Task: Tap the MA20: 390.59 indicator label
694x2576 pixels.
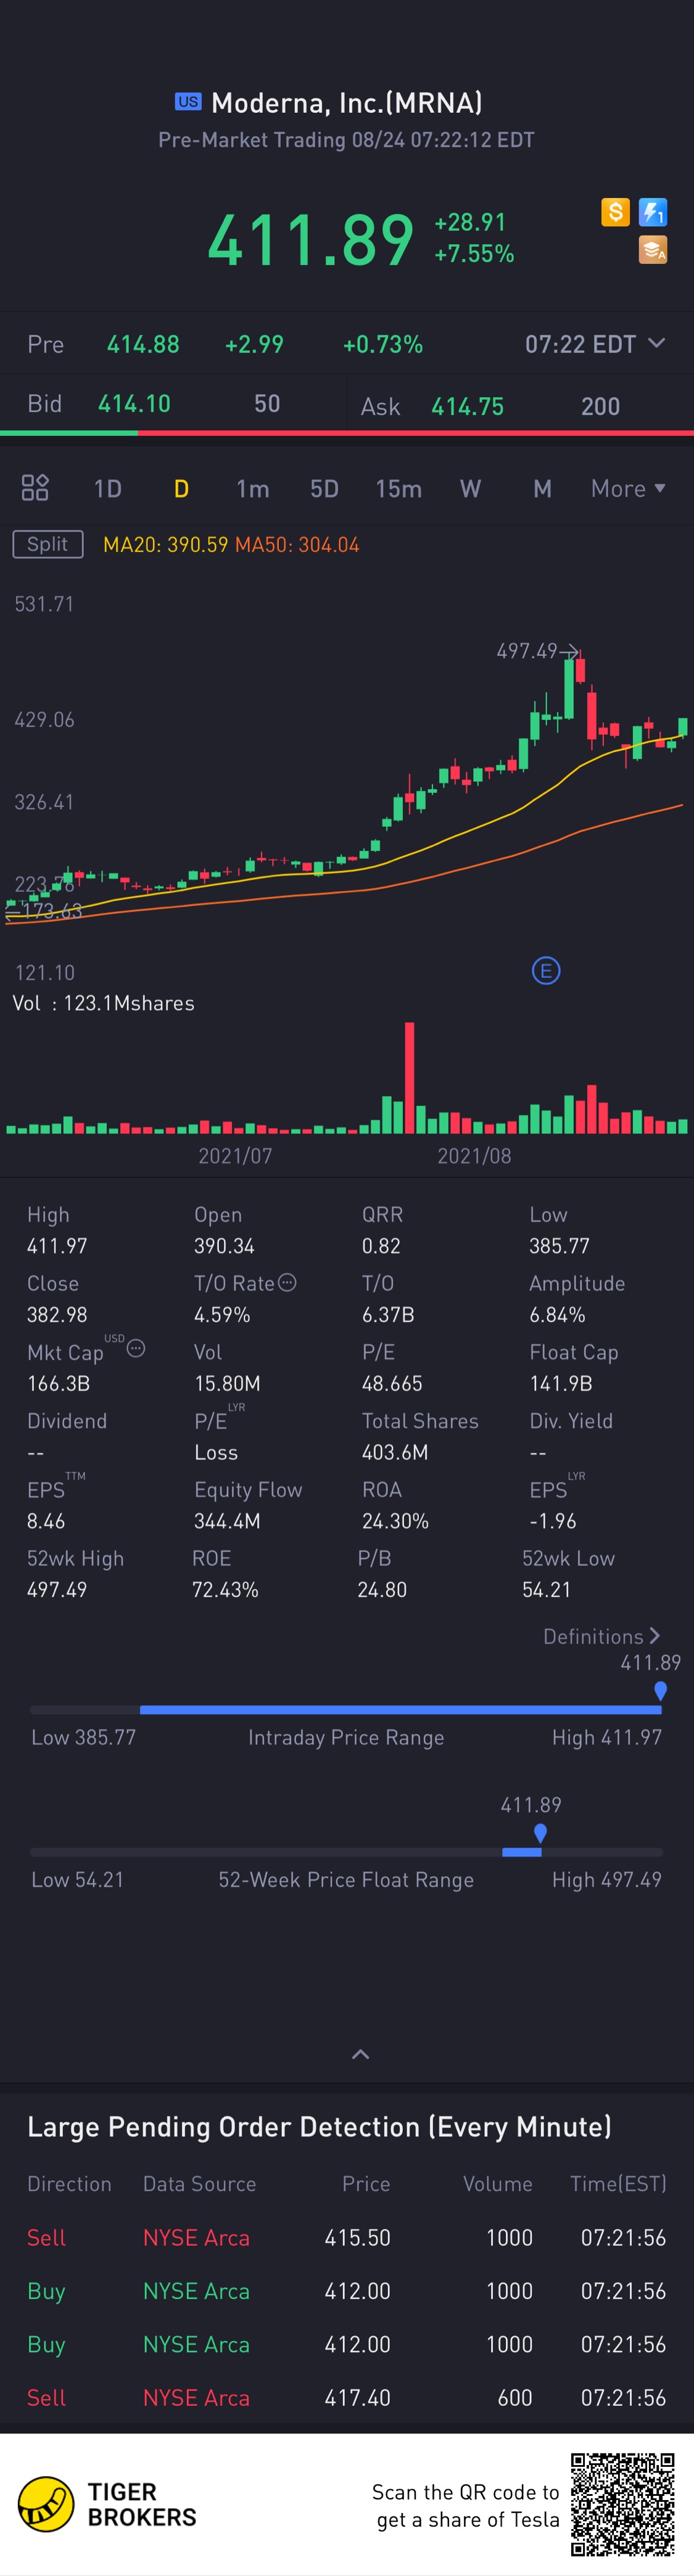Action: [166, 545]
